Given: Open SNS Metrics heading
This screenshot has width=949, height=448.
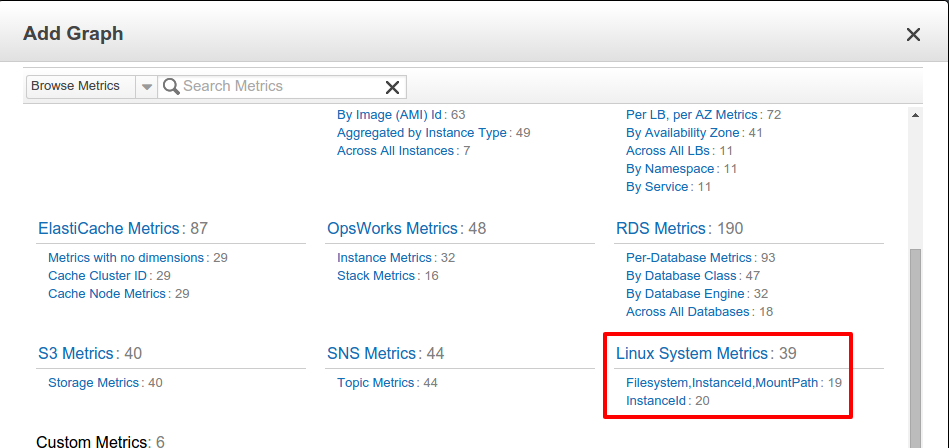Looking at the screenshot, I should click(371, 353).
